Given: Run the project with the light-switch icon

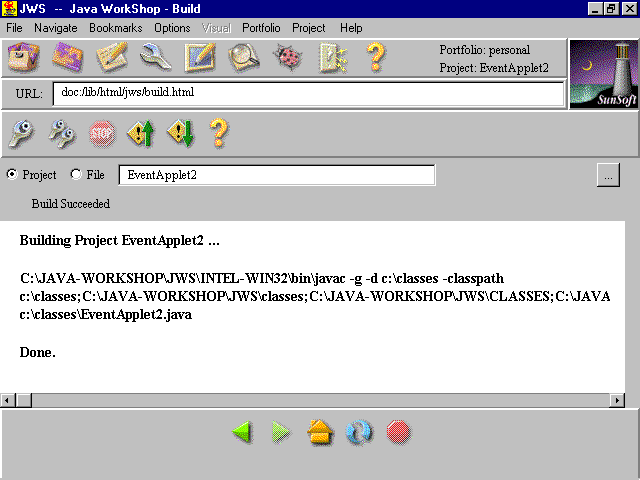Looking at the screenshot, I should pos(333,58).
